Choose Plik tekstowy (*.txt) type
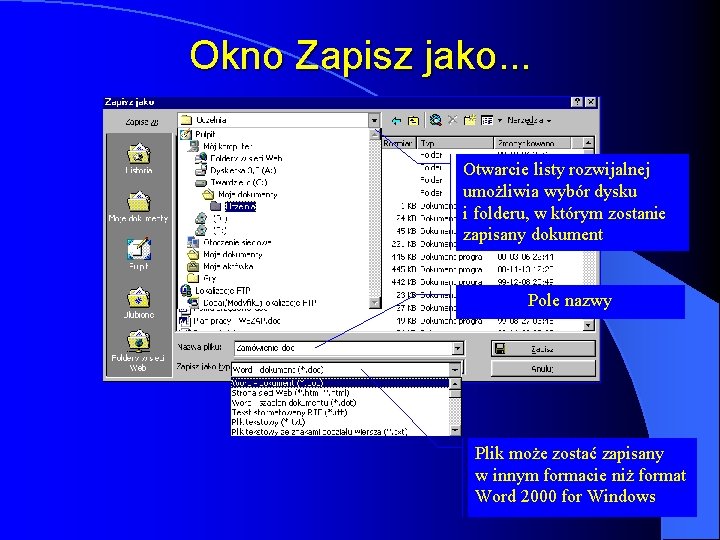Screen dimensions: 720x540 [x=340, y=422]
